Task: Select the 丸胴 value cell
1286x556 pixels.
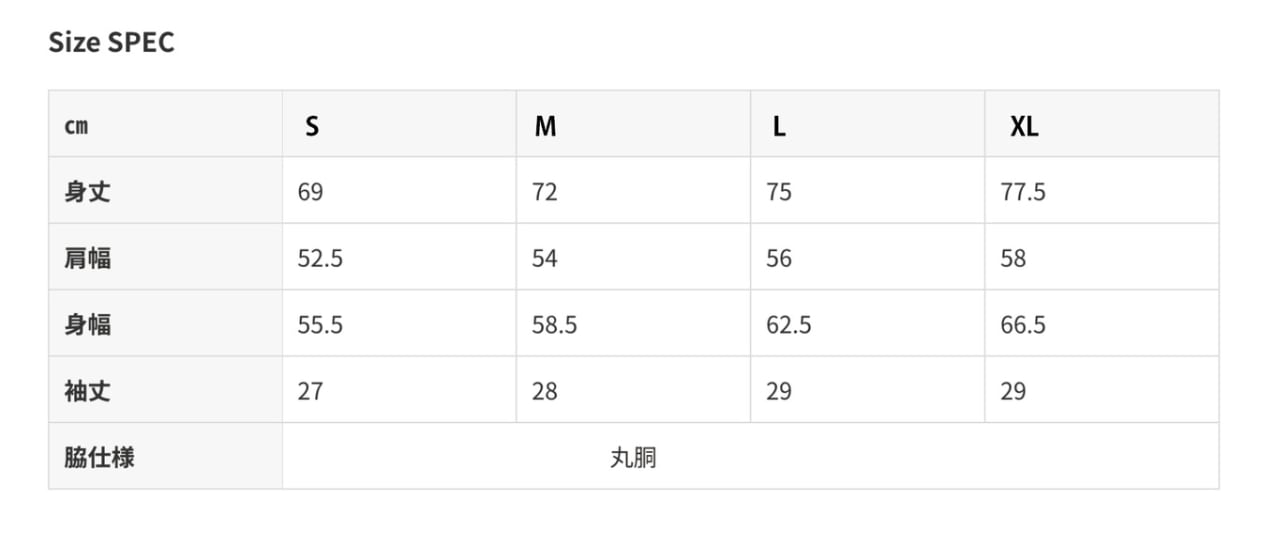Action: tap(634, 458)
